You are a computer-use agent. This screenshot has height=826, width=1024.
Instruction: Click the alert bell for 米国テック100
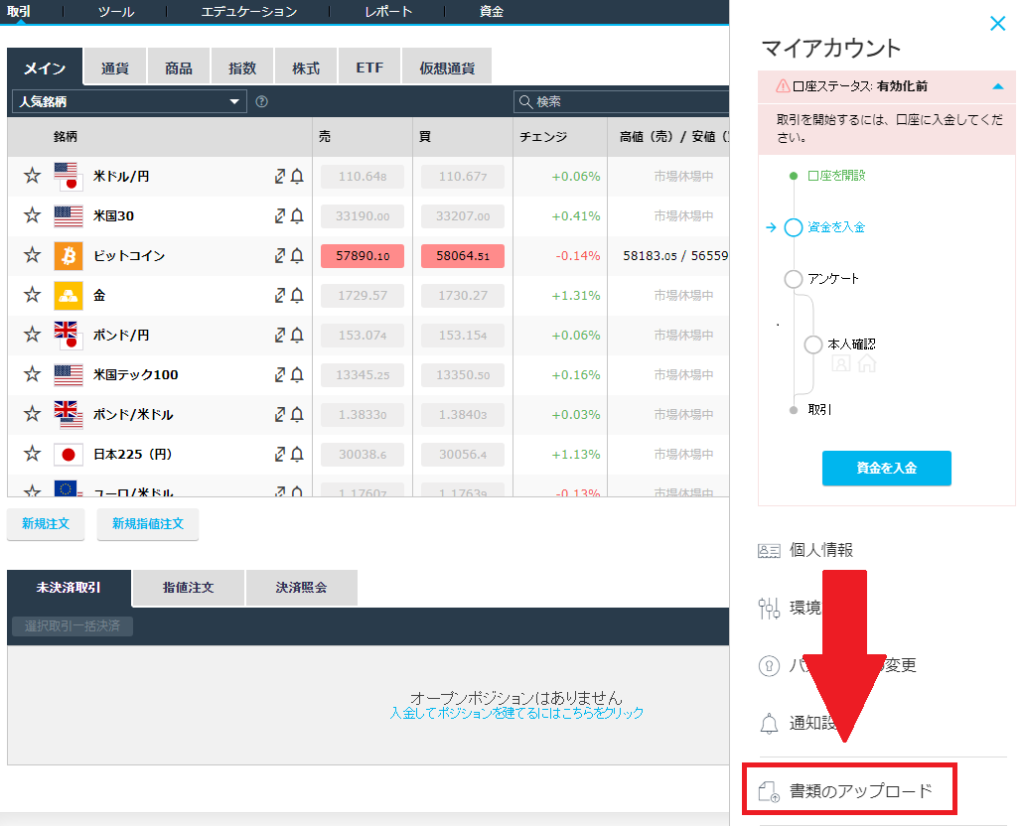pyautogui.click(x=297, y=375)
